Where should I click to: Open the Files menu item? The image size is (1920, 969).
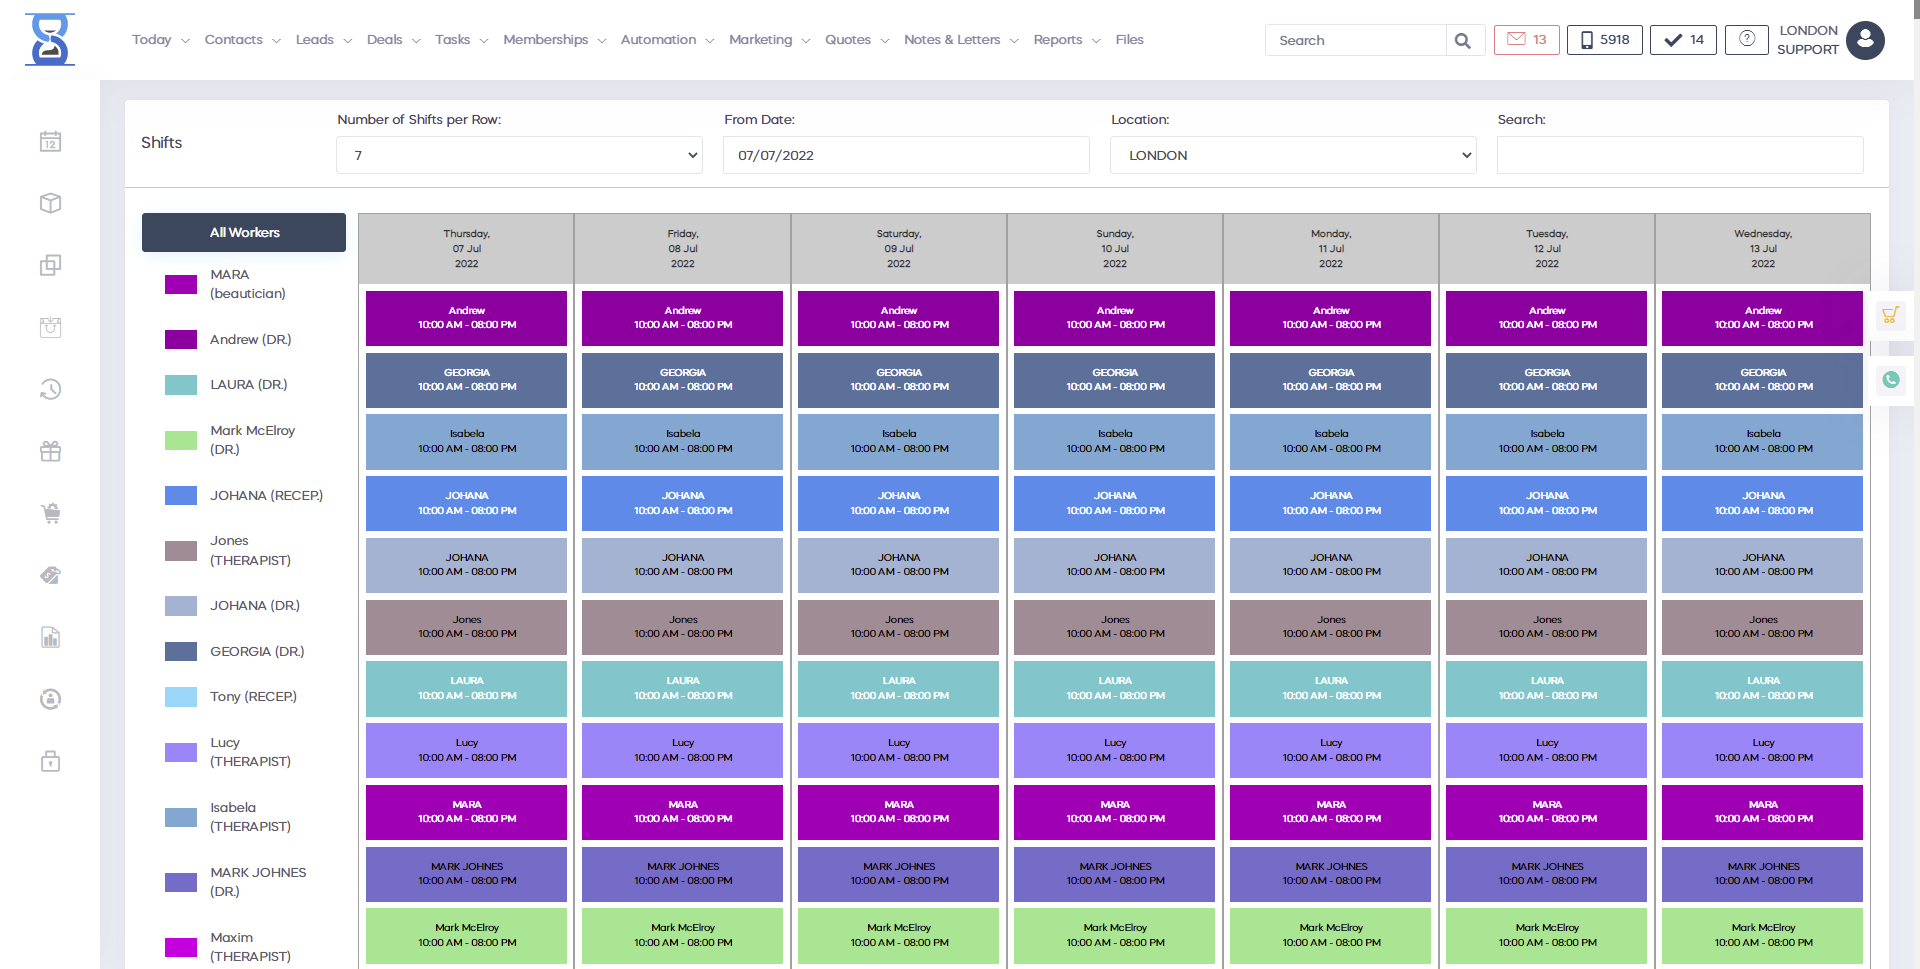coord(1129,40)
